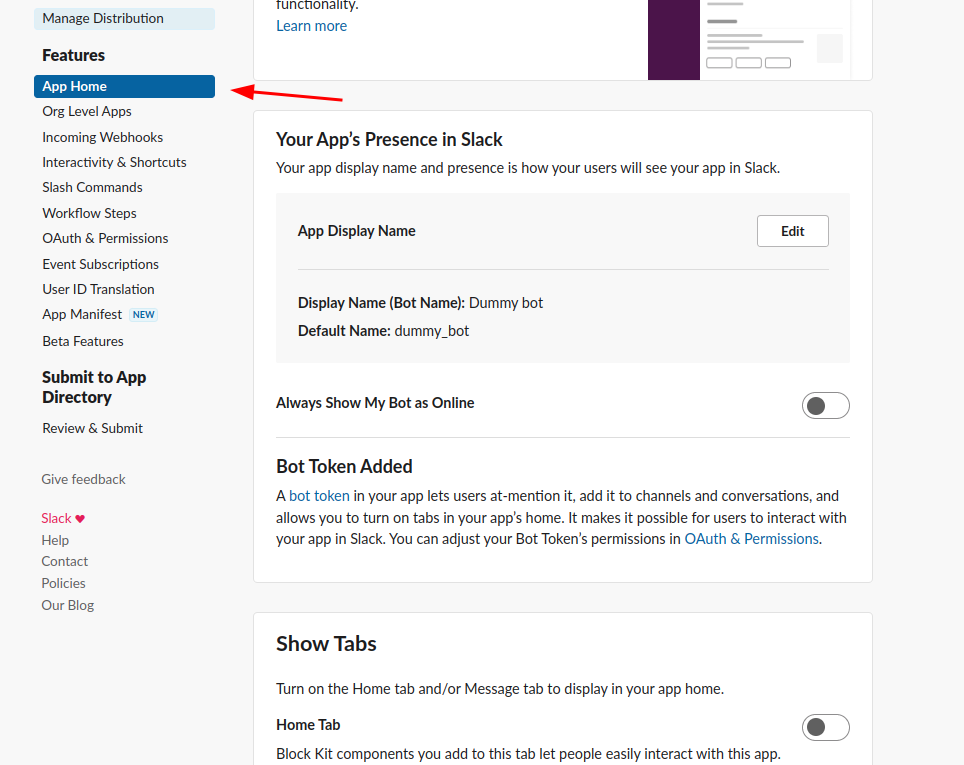Open Review & Submit page
The height and width of the screenshot is (765, 964).
[x=92, y=429]
